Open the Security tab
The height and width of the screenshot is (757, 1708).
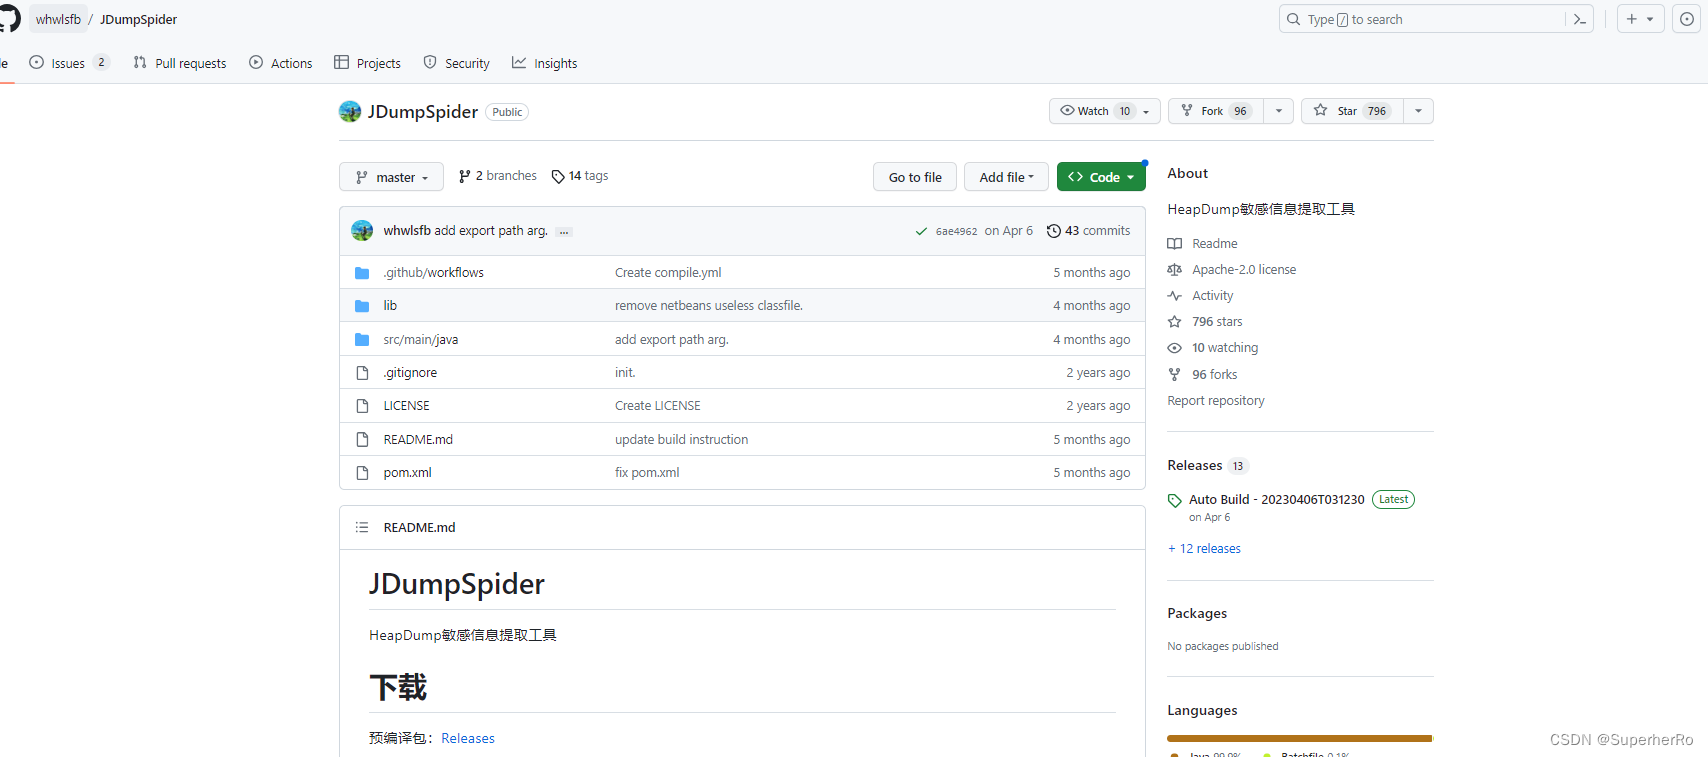point(457,63)
